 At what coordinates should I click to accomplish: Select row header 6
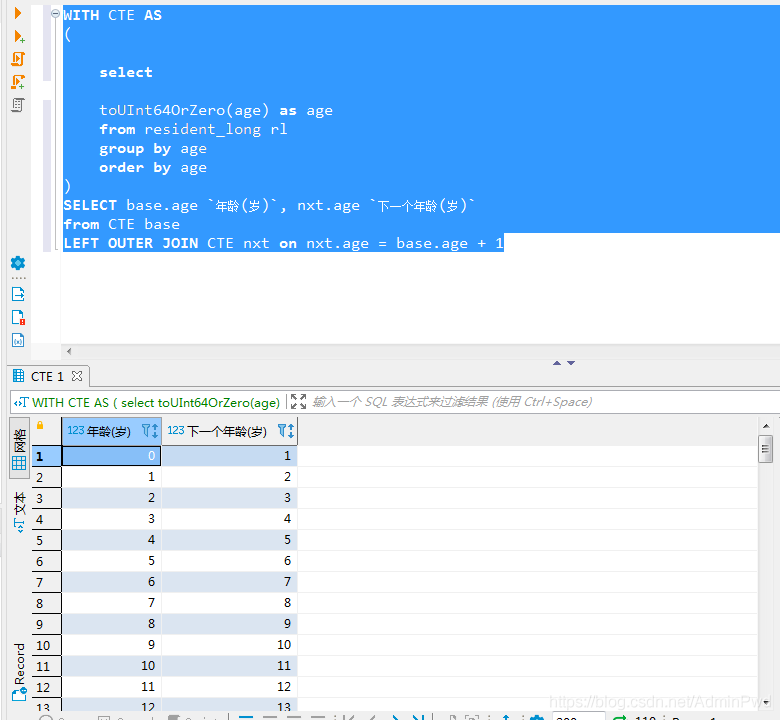46,561
